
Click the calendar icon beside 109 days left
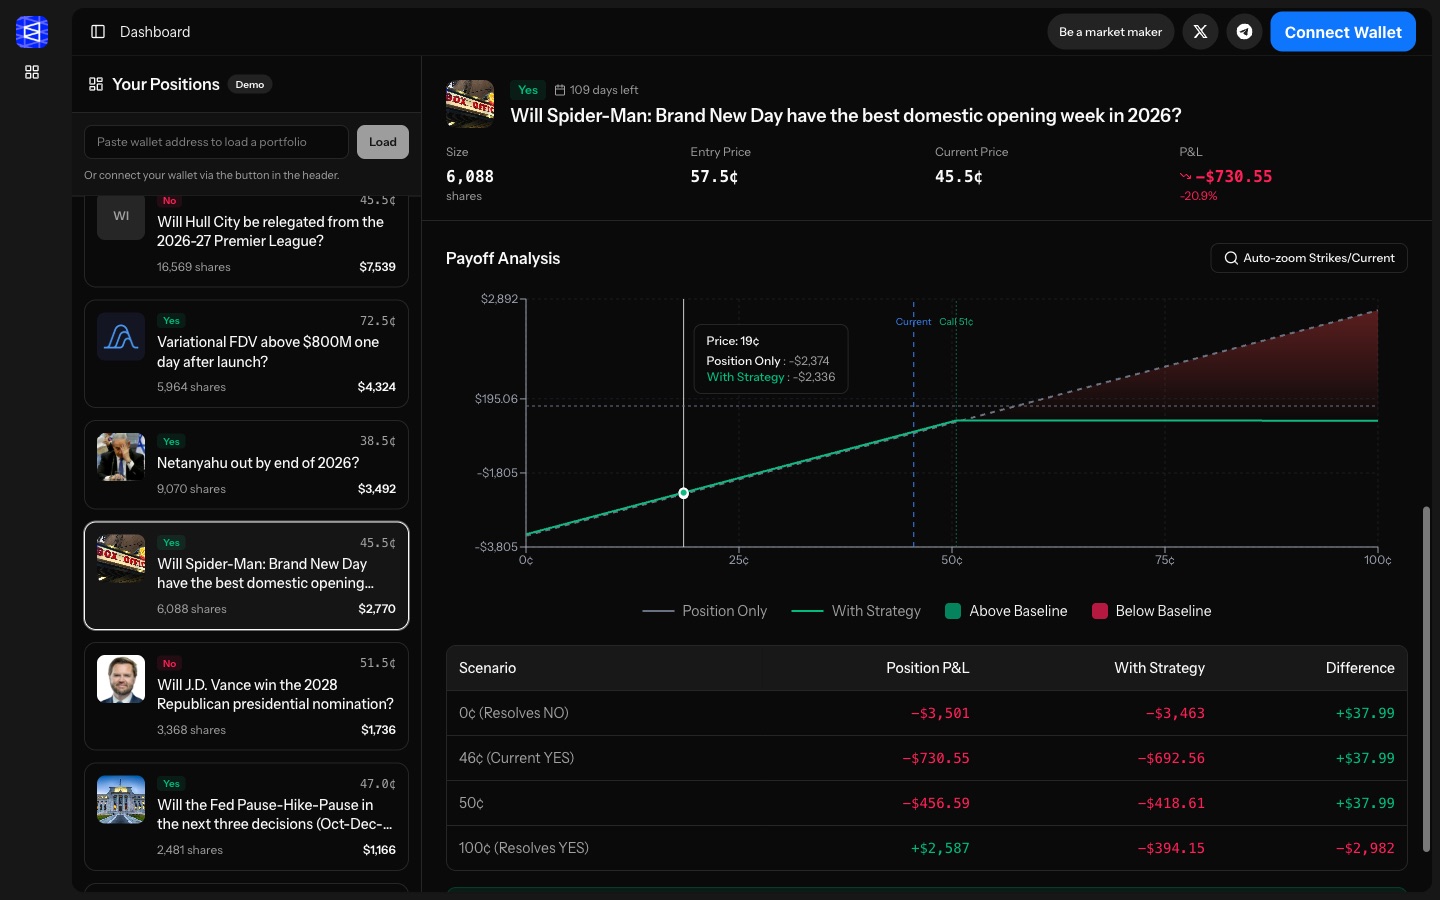(x=560, y=90)
